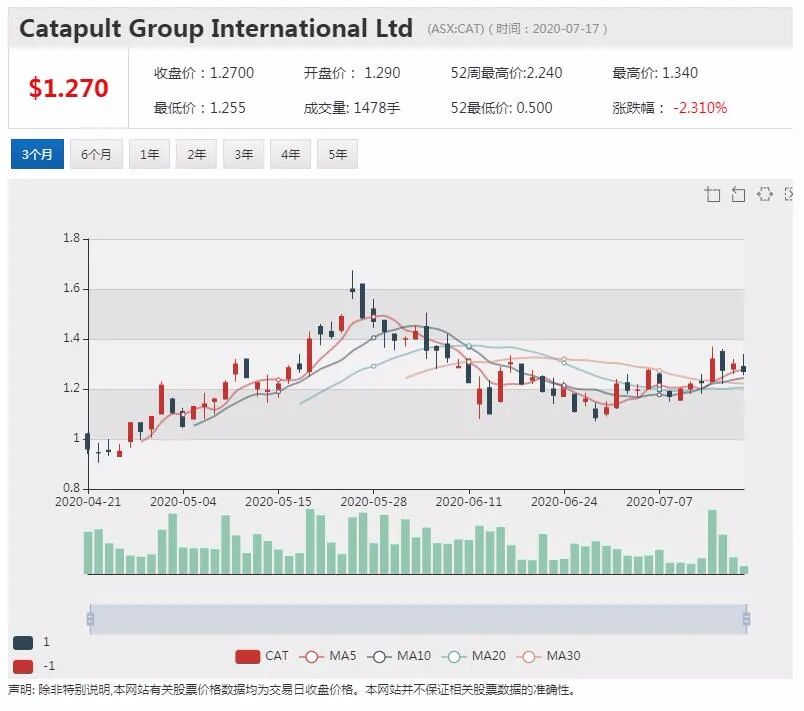Click the 成交量: 1478手 text
Viewport: 804px width, 711px height.
352,108
